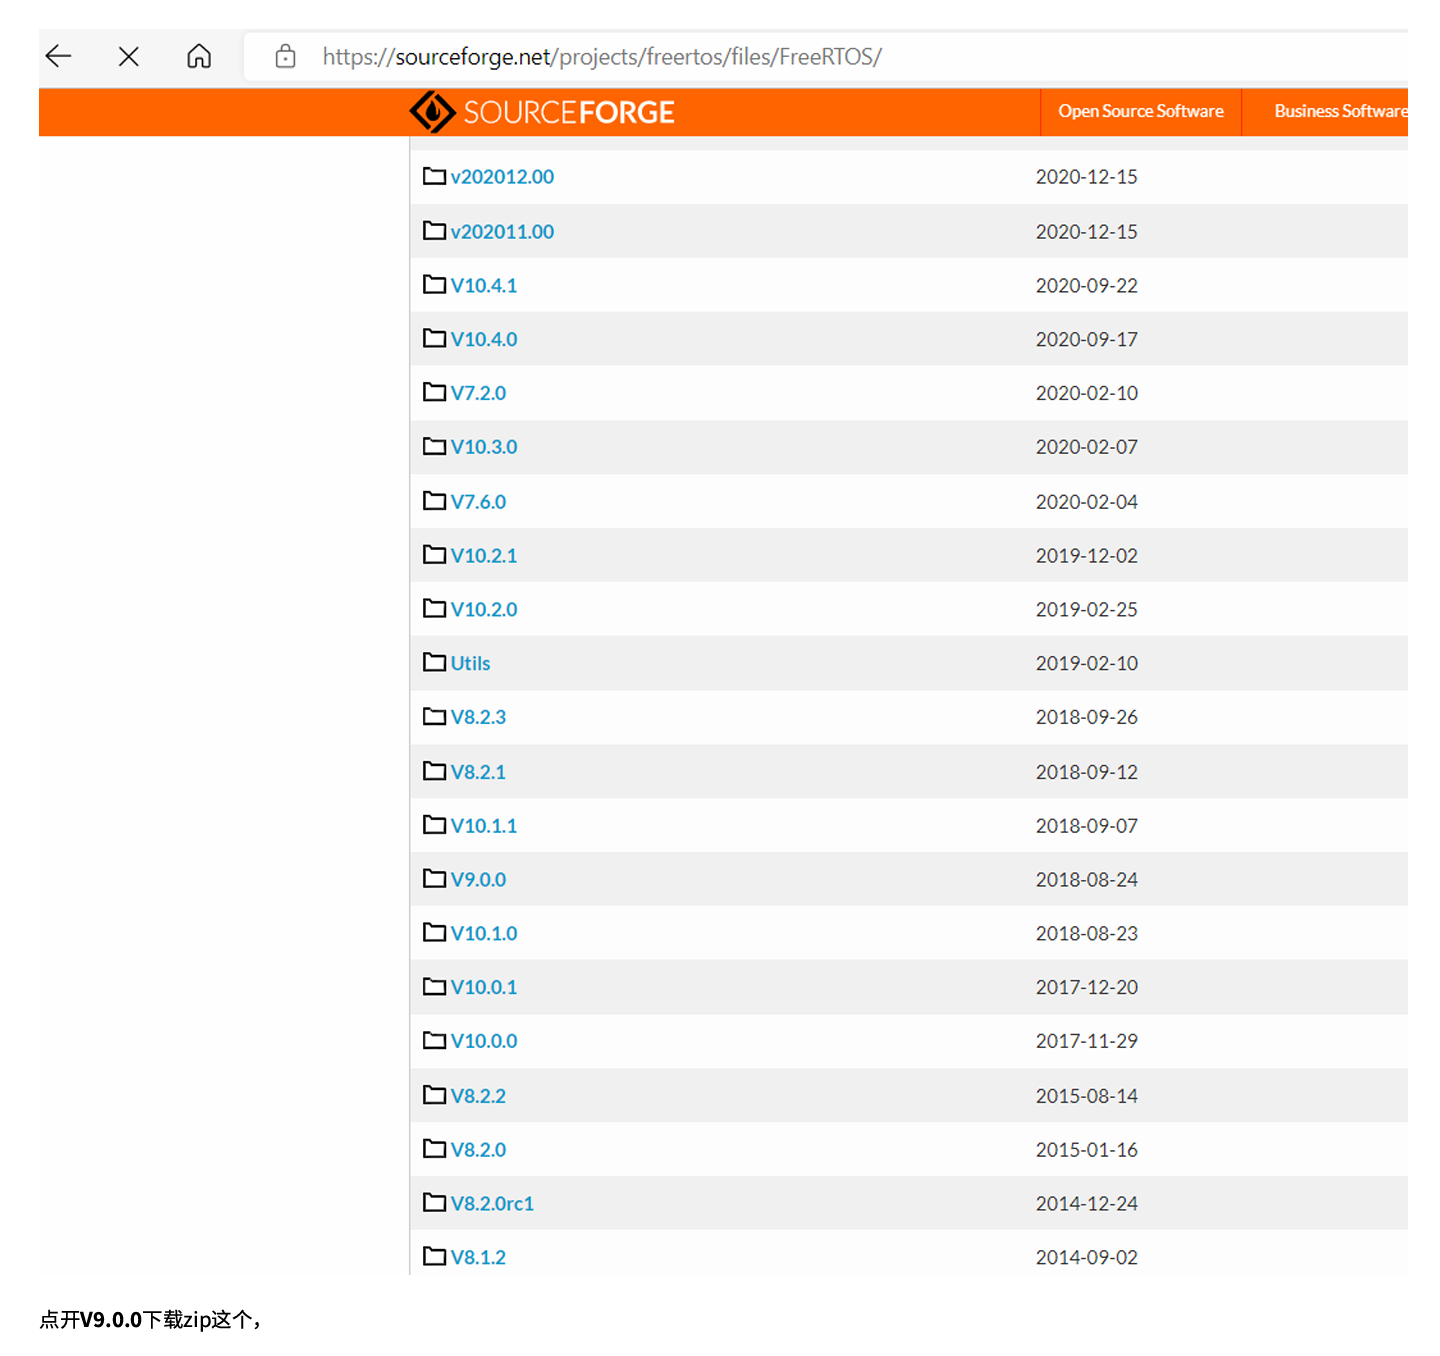Click the folder icon beside V10.4.0
Viewport: 1440px width, 1356px height.
[434, 339]
